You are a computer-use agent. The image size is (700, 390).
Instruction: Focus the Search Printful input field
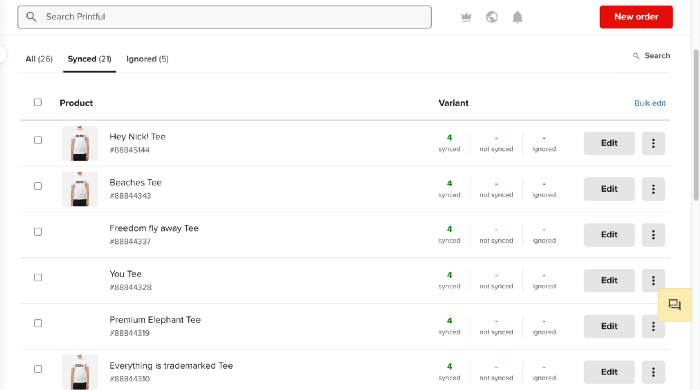225,17
